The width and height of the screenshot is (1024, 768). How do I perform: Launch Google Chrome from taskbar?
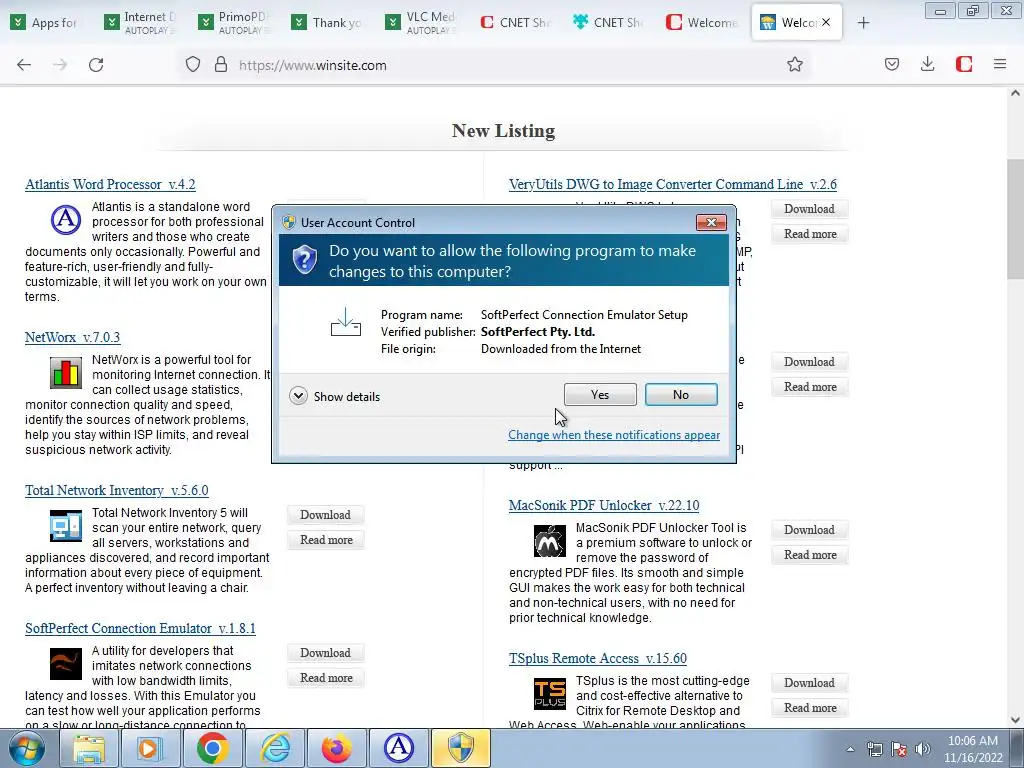(212, 748)
